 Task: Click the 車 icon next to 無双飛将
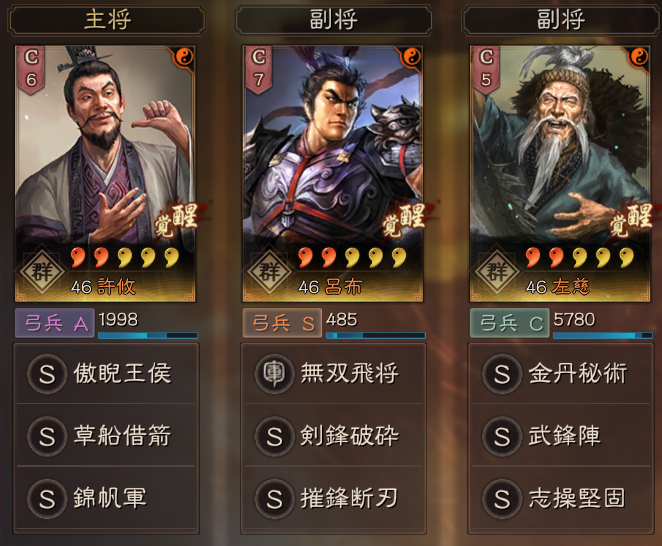click(x=274, y=374)
